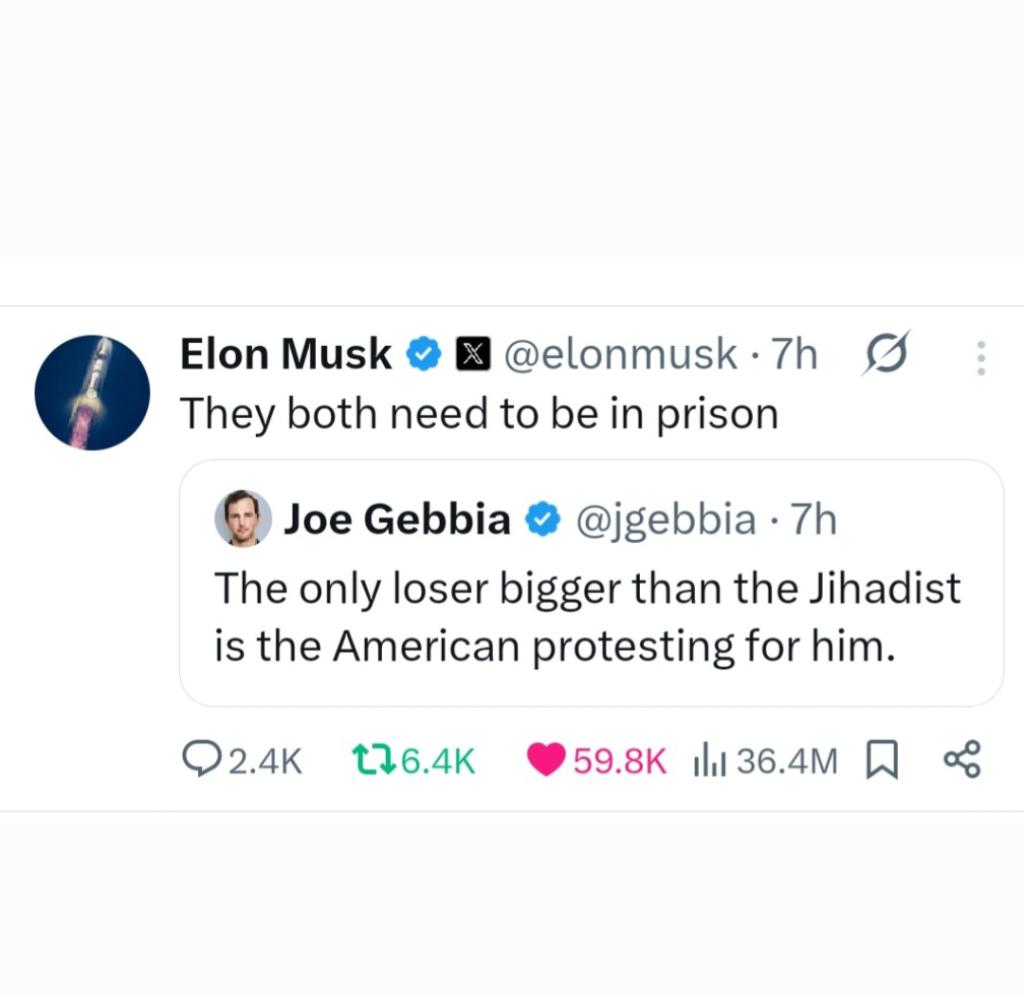1024x994 pixels.
Task: Click the Elon Musk display name
Action: coord(286,354)
